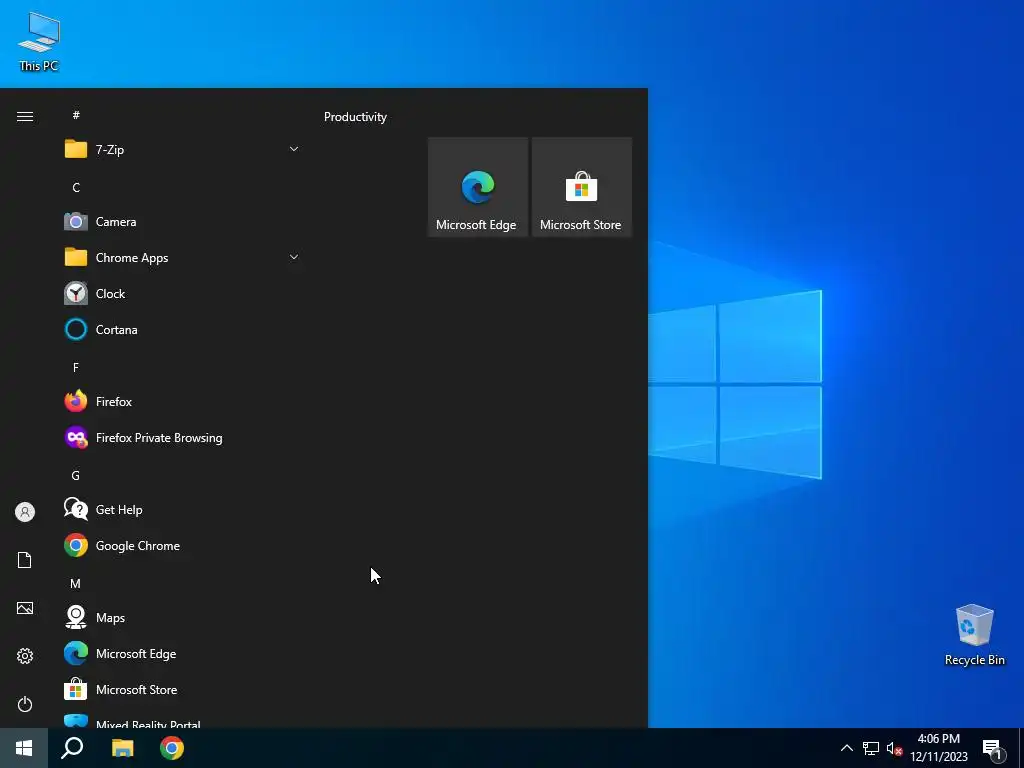
Task: Click the 'F' letter header
Action: (76, 368)
